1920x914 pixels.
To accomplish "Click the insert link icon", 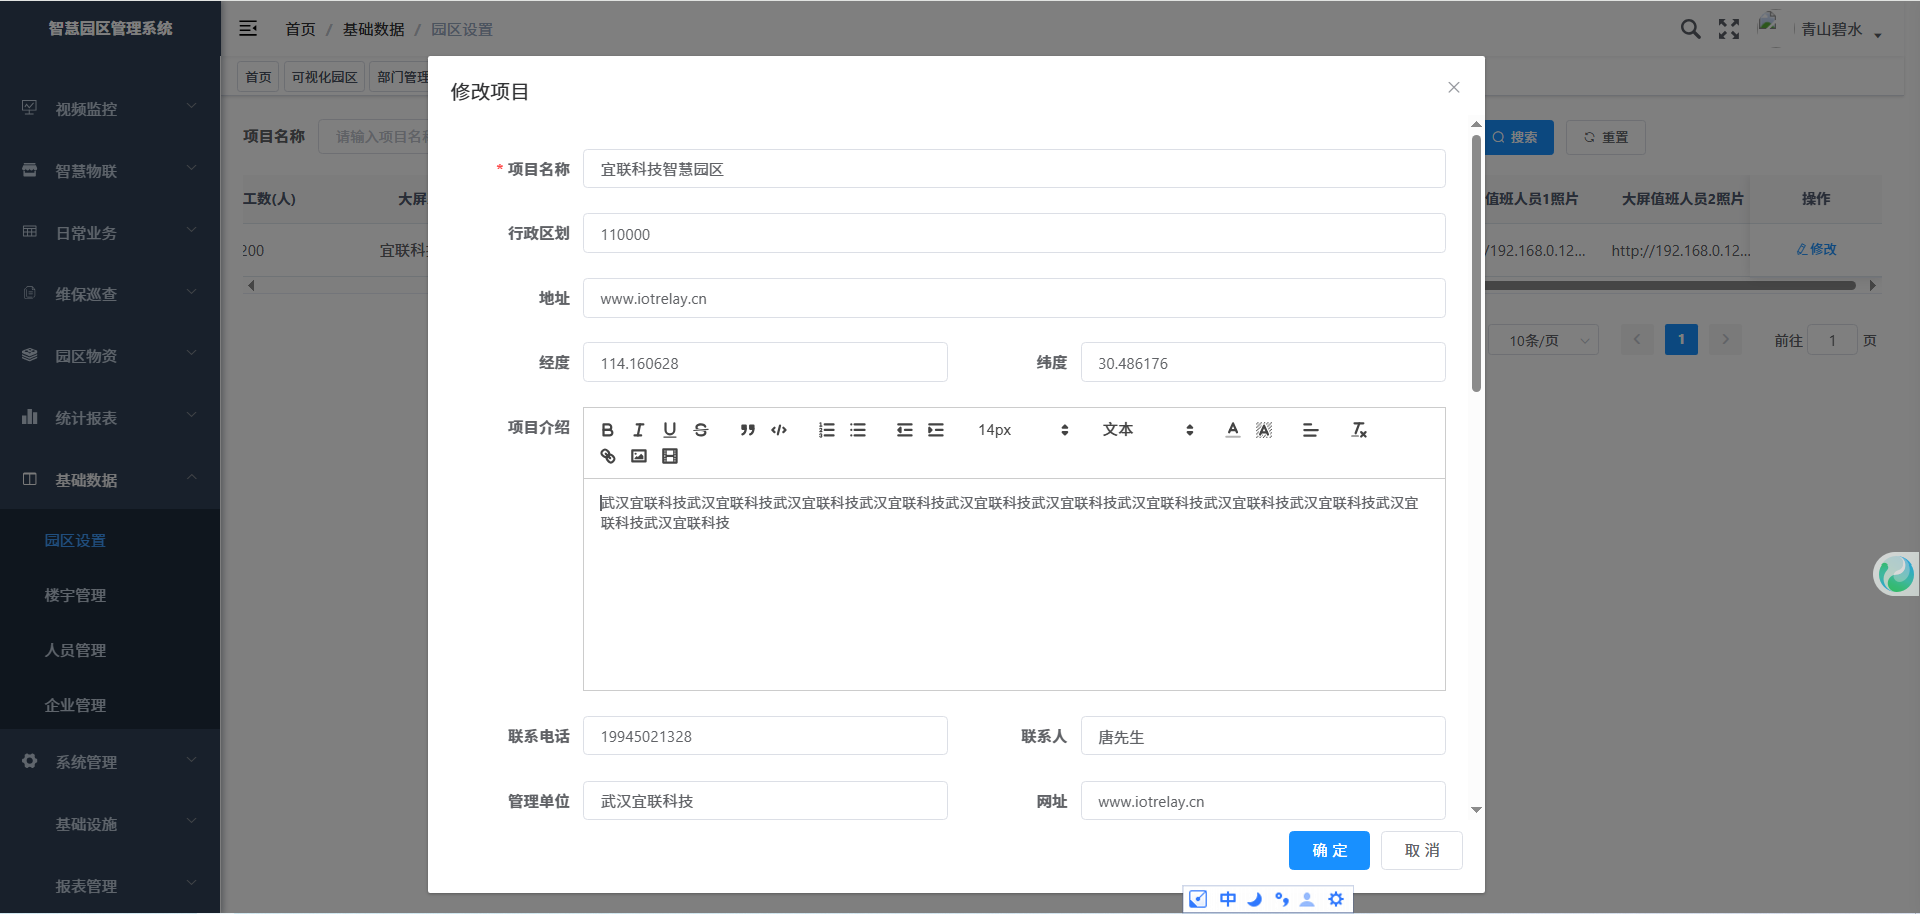I will pos(607,456).
